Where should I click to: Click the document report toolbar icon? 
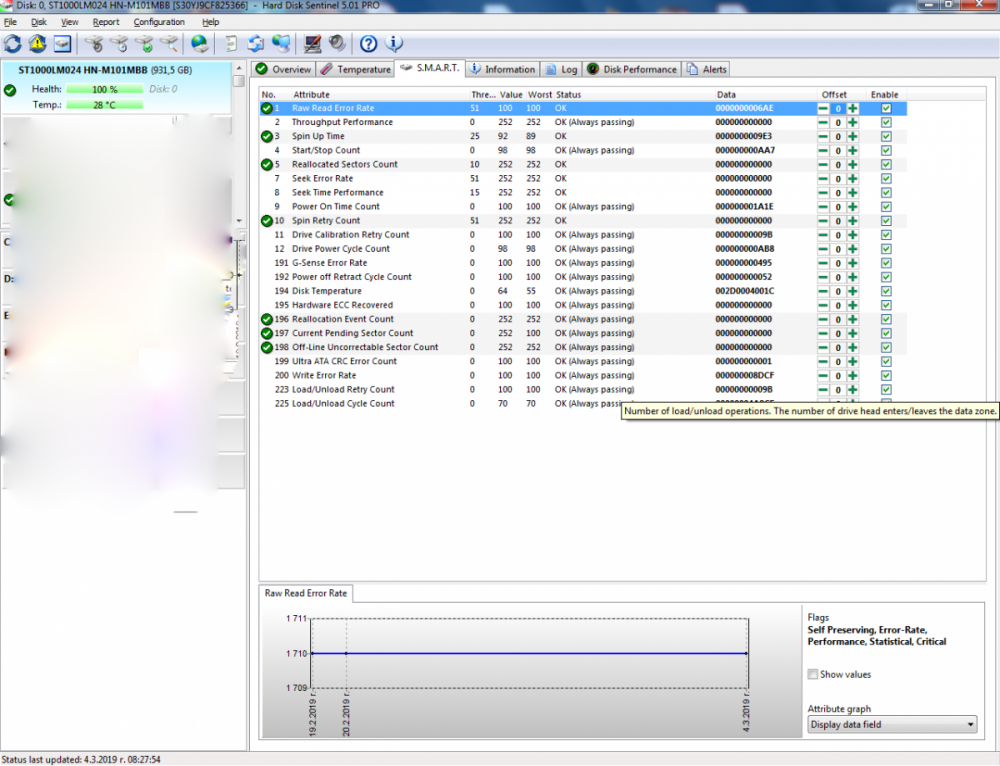(x=231, y=44)
